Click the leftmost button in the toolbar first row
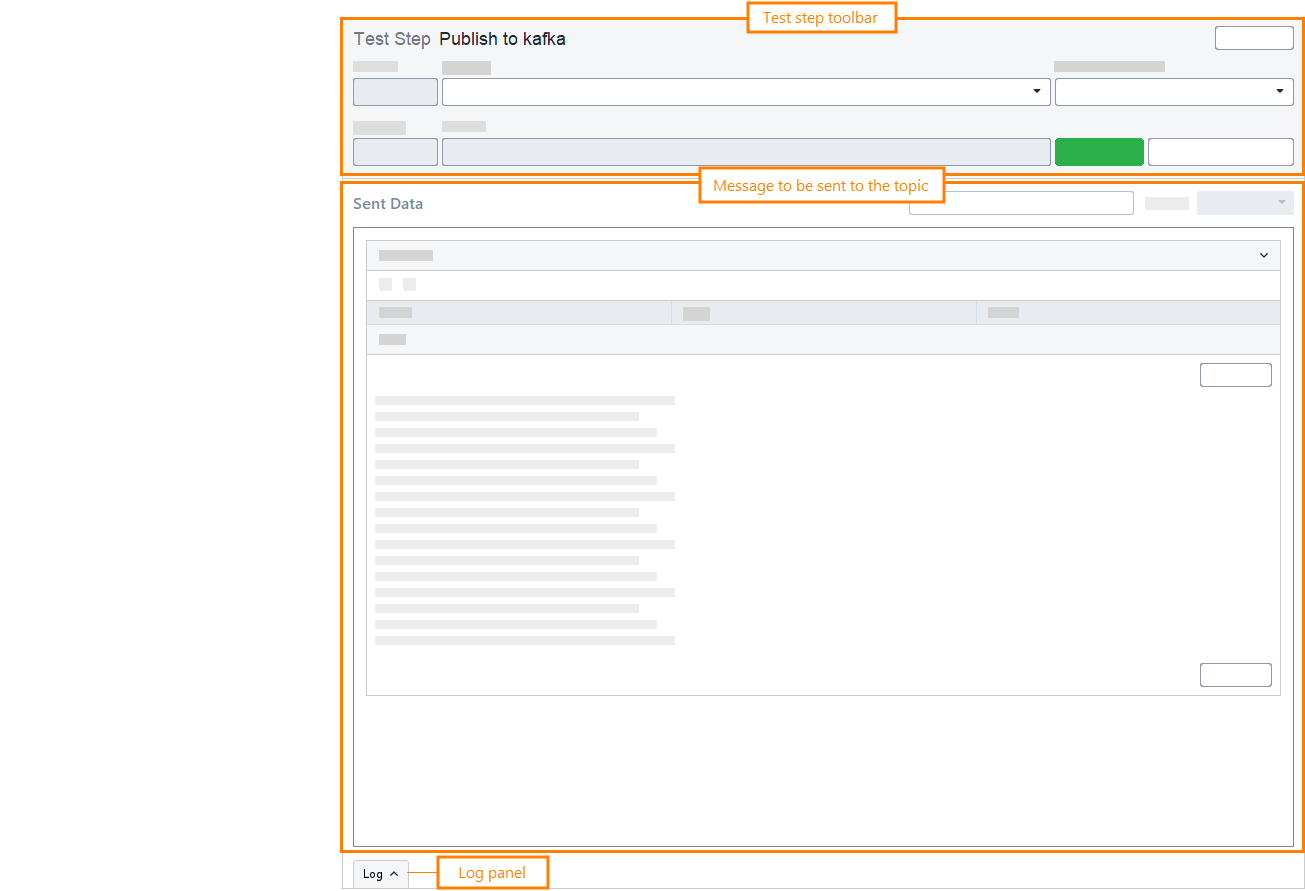This screenshot has height=891, width=1305. click(394, 91)
